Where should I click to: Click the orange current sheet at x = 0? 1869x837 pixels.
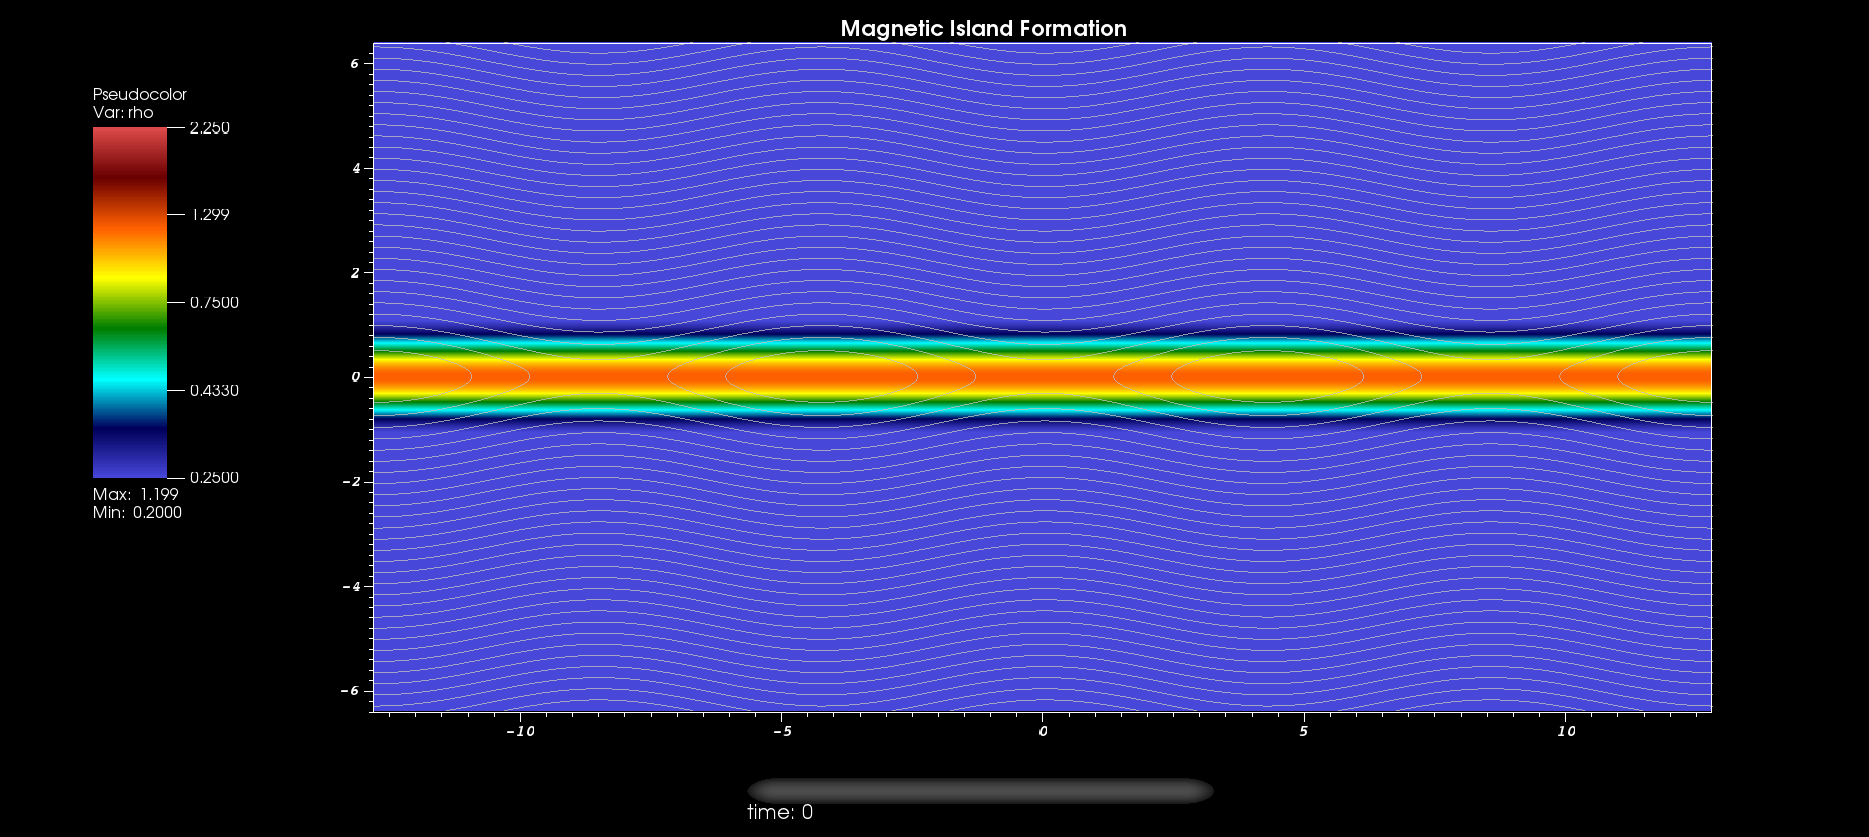(1043, 376)
